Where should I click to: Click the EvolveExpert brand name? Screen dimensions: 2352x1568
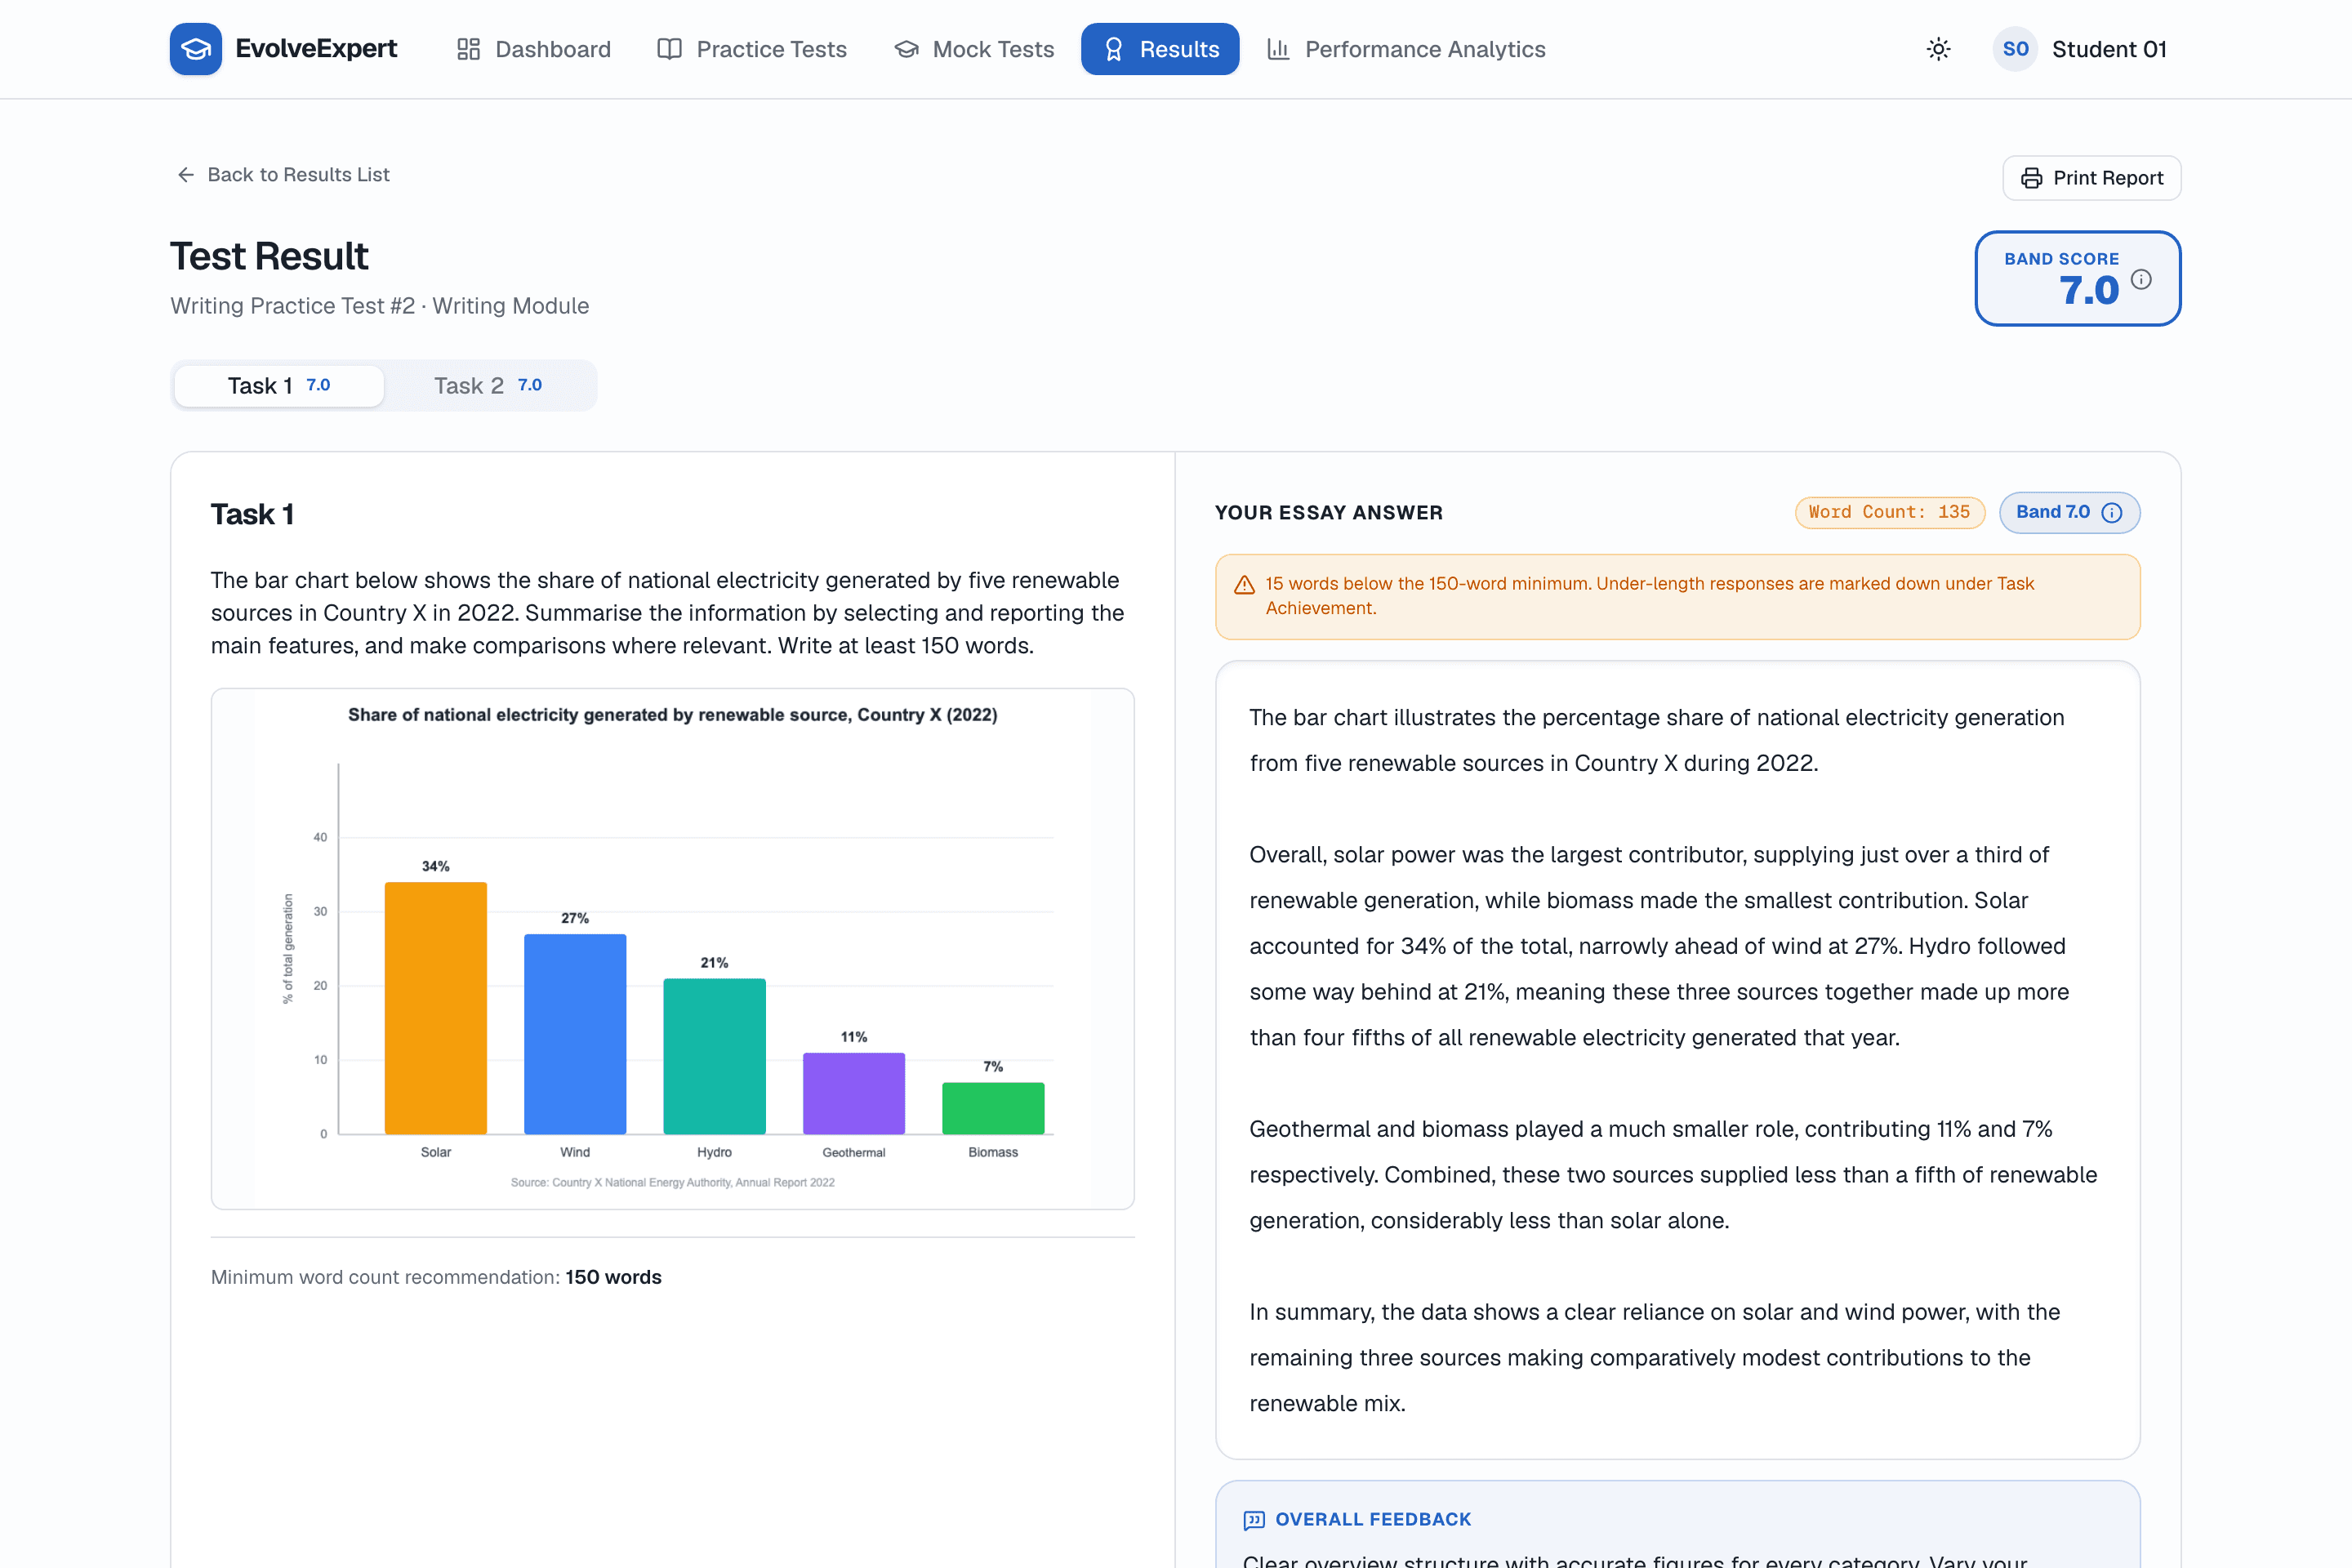(316, 49)
